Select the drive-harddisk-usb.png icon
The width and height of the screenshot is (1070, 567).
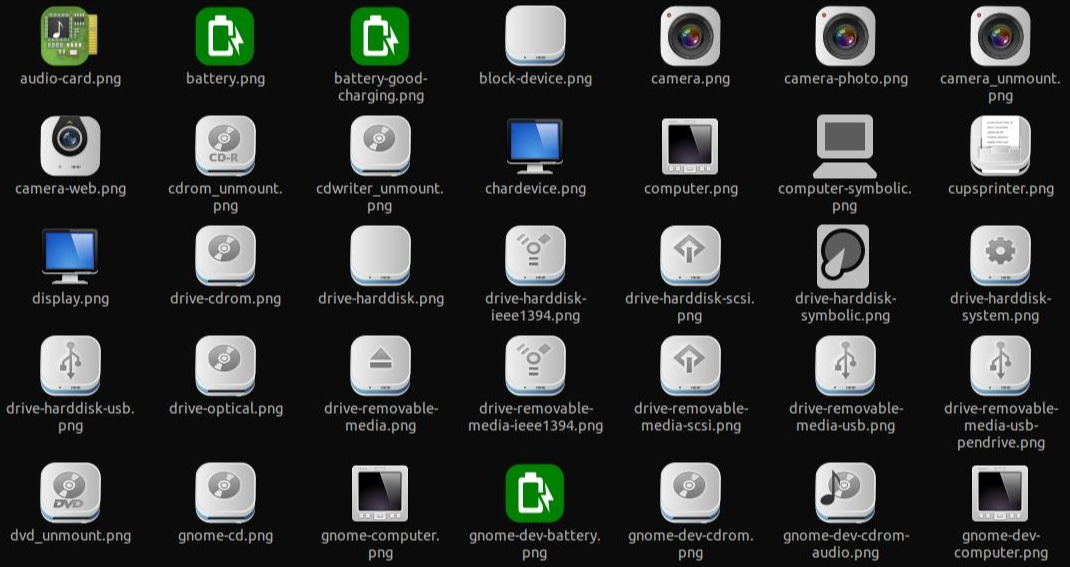pos(70,366)
